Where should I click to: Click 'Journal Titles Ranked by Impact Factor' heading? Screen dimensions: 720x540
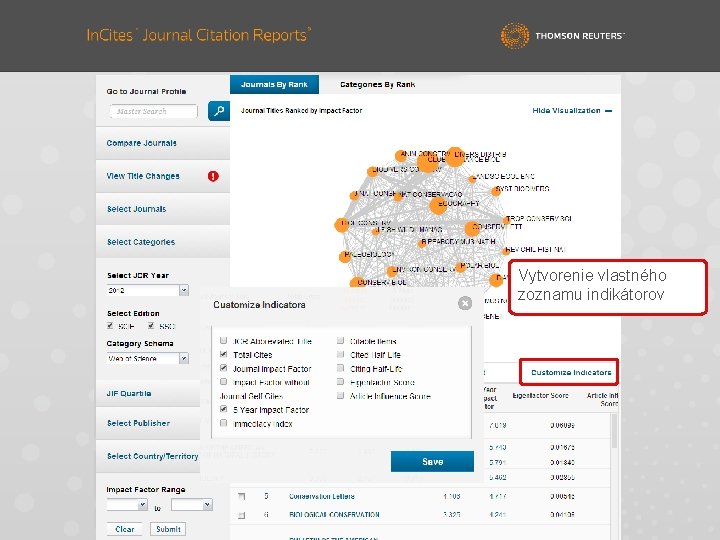coord(302,111)
